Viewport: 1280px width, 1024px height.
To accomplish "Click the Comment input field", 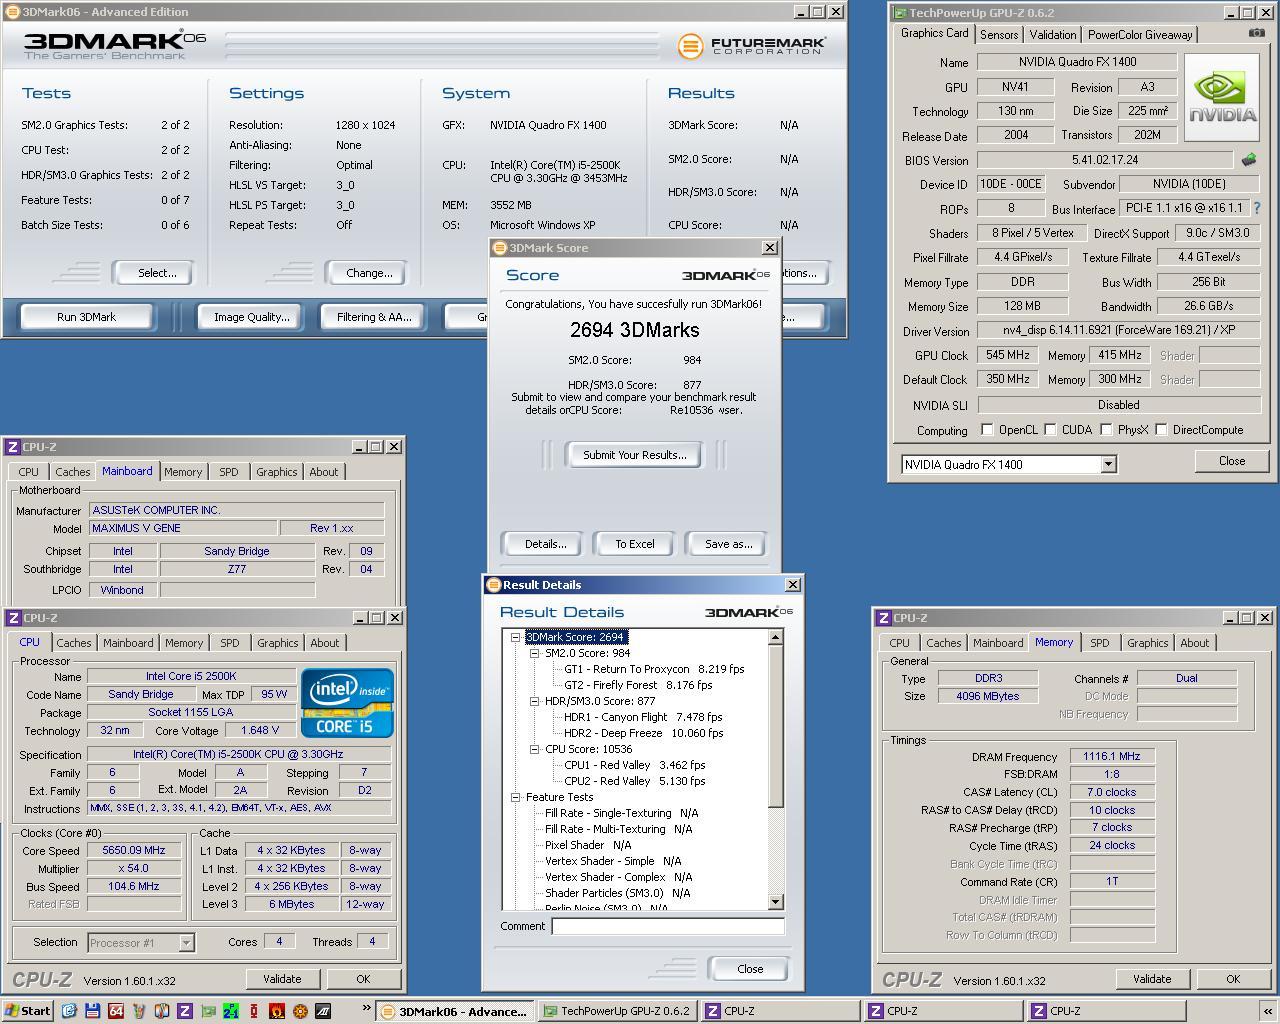I will pos(668,926).
